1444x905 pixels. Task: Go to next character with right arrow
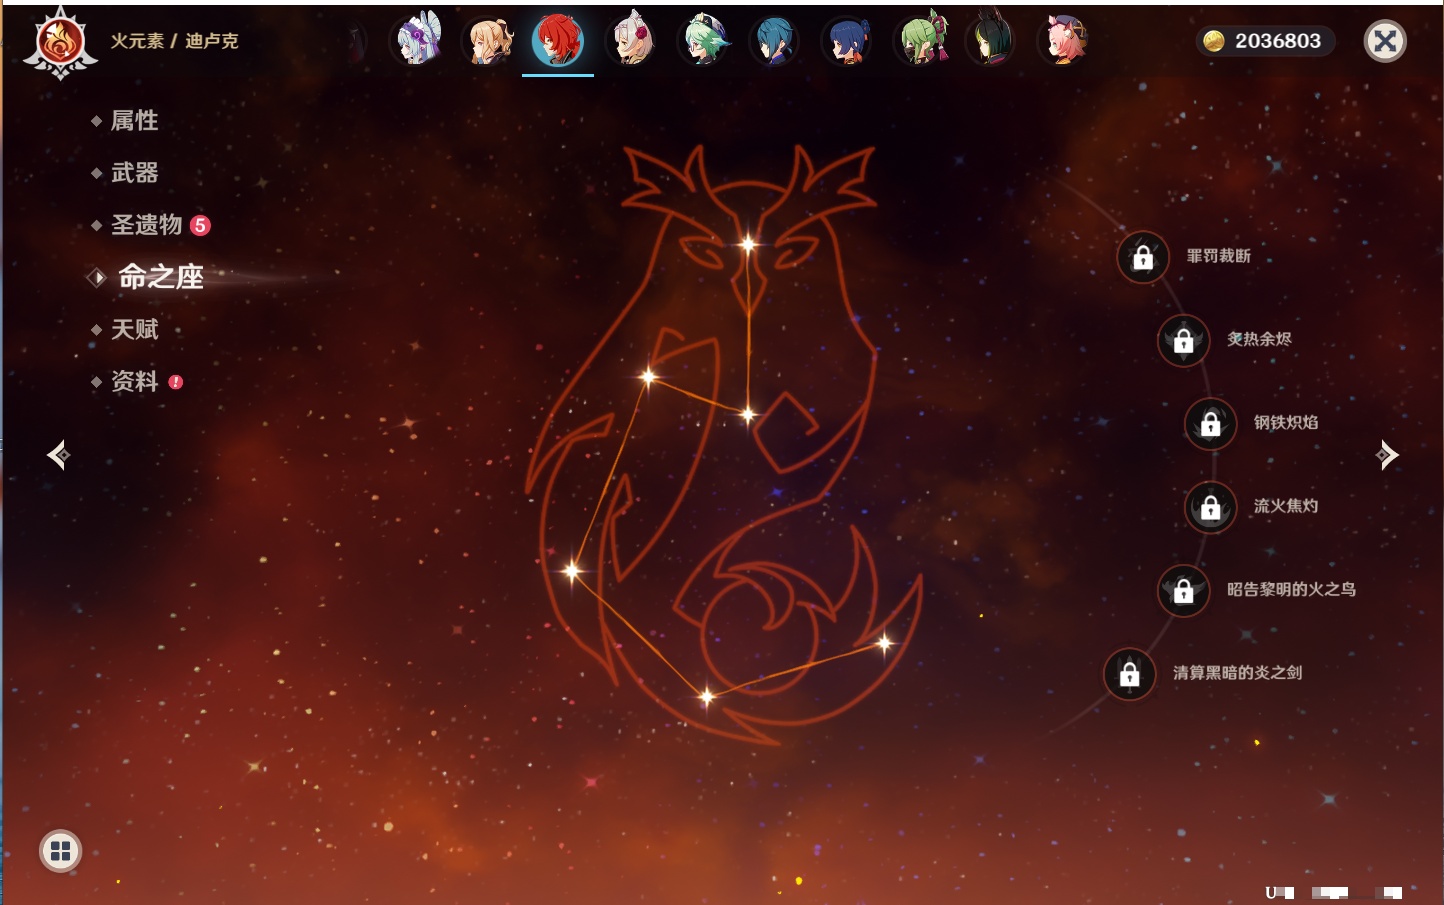(1386, 455)
